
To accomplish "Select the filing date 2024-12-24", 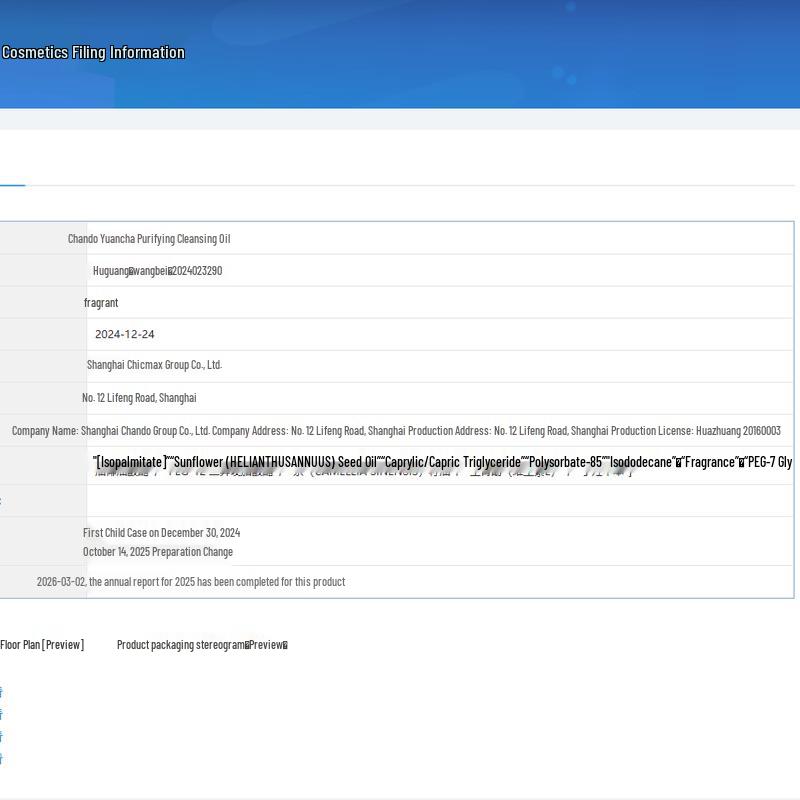I will 124,334.
